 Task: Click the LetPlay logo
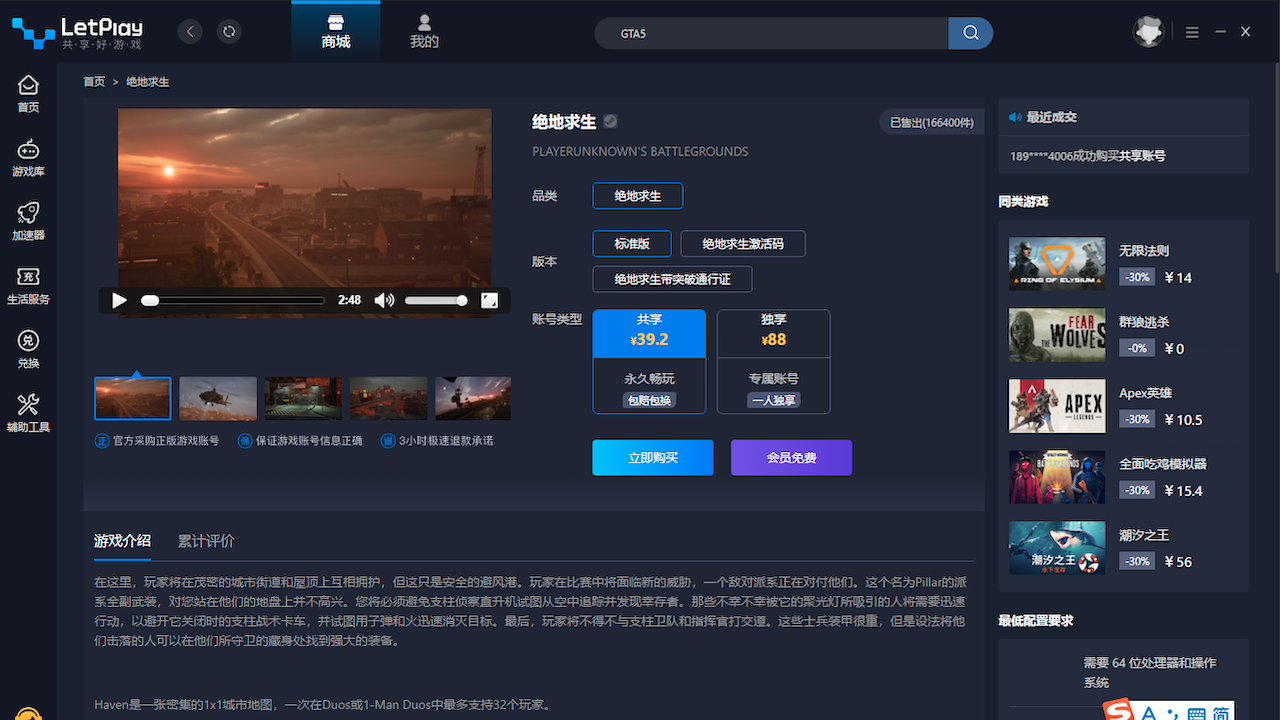point(76,32)
